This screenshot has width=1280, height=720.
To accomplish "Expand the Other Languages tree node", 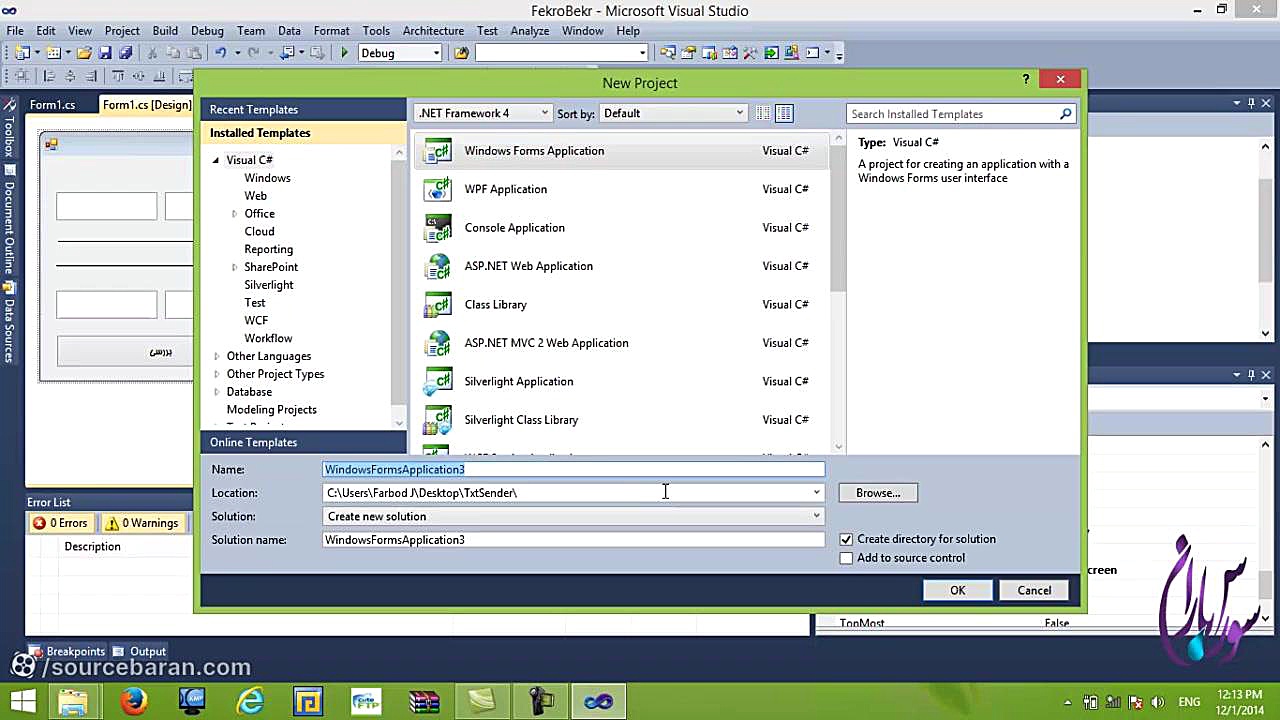I will tap(216, 356).
